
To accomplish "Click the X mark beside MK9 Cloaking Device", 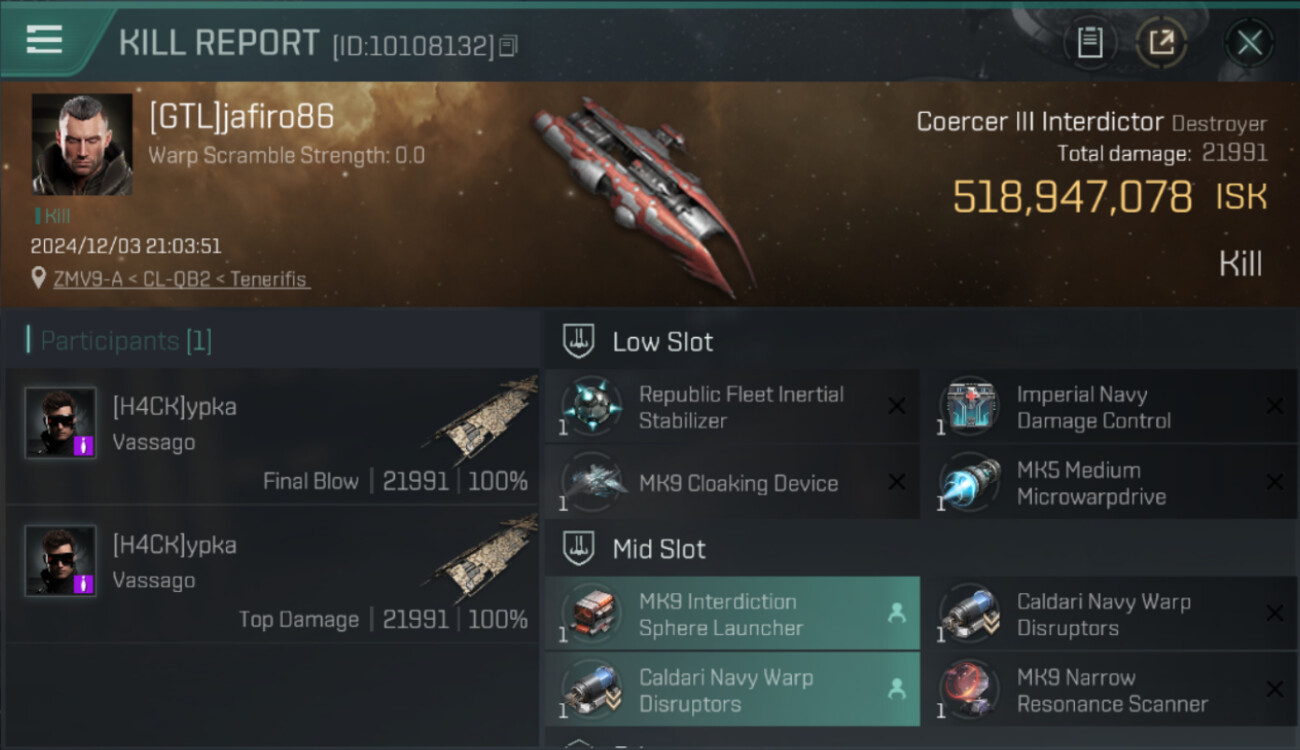I will [x=897, y=483].
